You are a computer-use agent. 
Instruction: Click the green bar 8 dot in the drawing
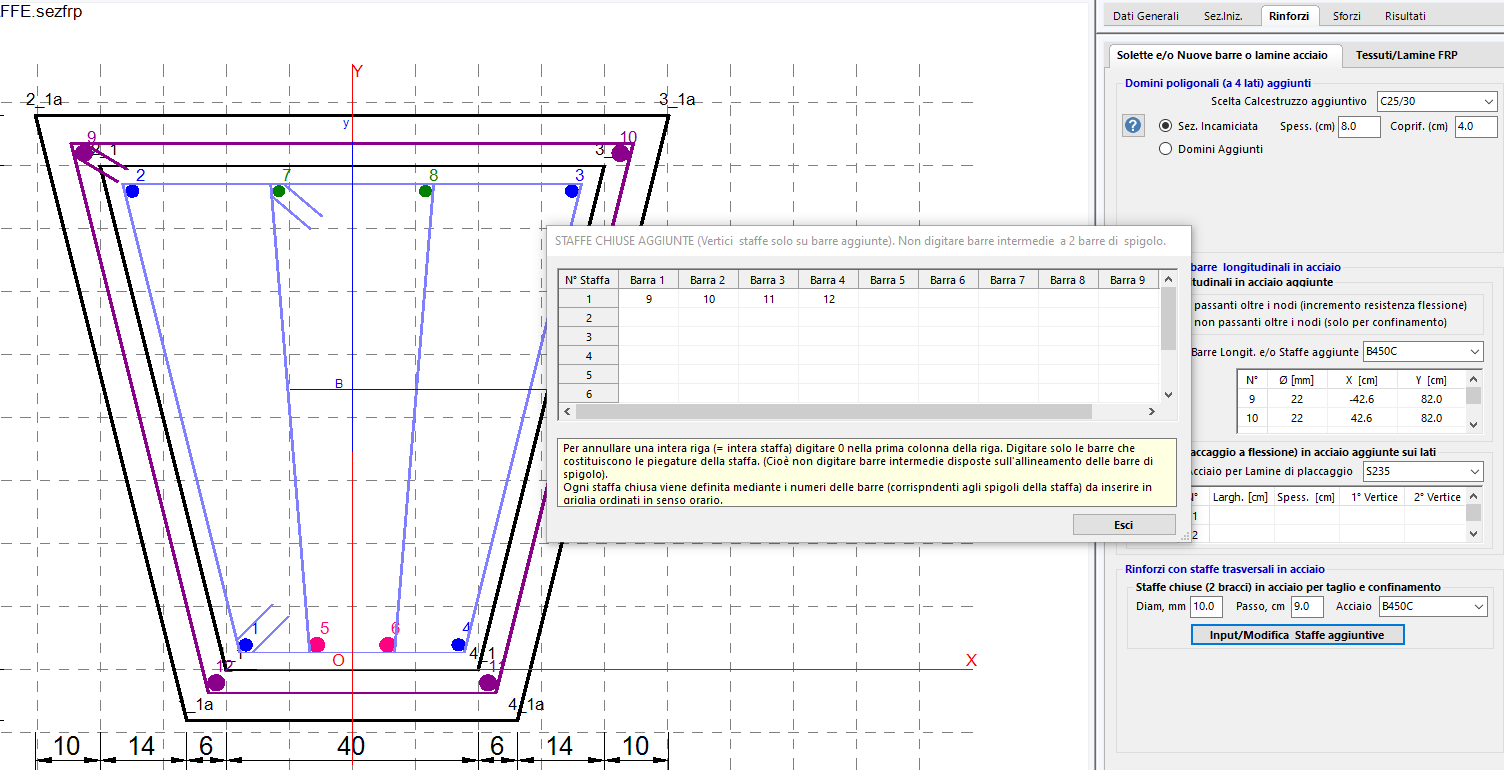pyautogui.click(x=425, y=191)
